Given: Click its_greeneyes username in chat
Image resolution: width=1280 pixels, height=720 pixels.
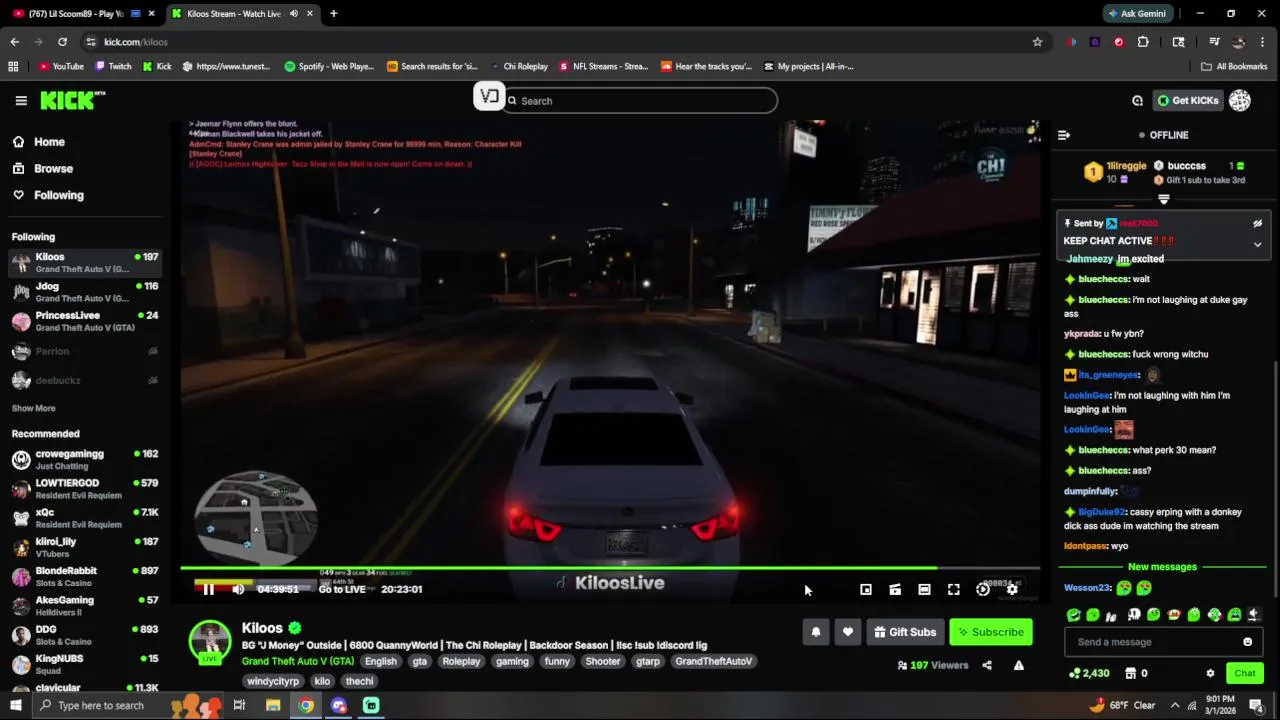Looking at the screenshot, I should (1108, 375).
